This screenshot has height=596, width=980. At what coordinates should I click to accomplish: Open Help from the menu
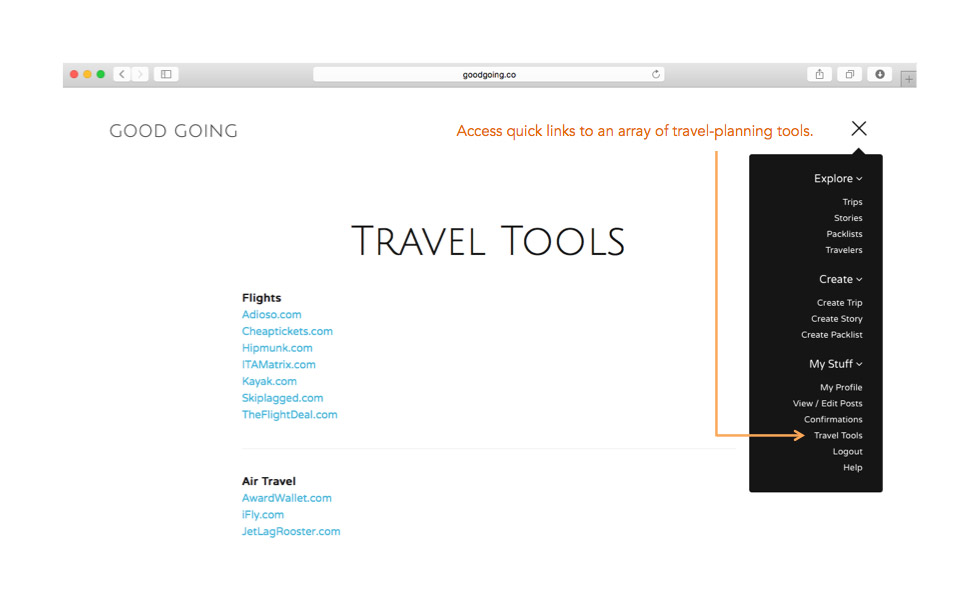tap(852, 467)
